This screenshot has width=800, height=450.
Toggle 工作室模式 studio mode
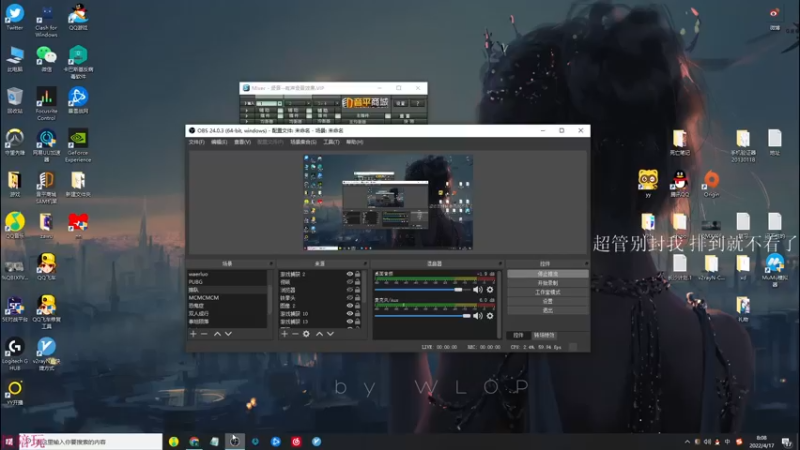[x=547, y=292]
